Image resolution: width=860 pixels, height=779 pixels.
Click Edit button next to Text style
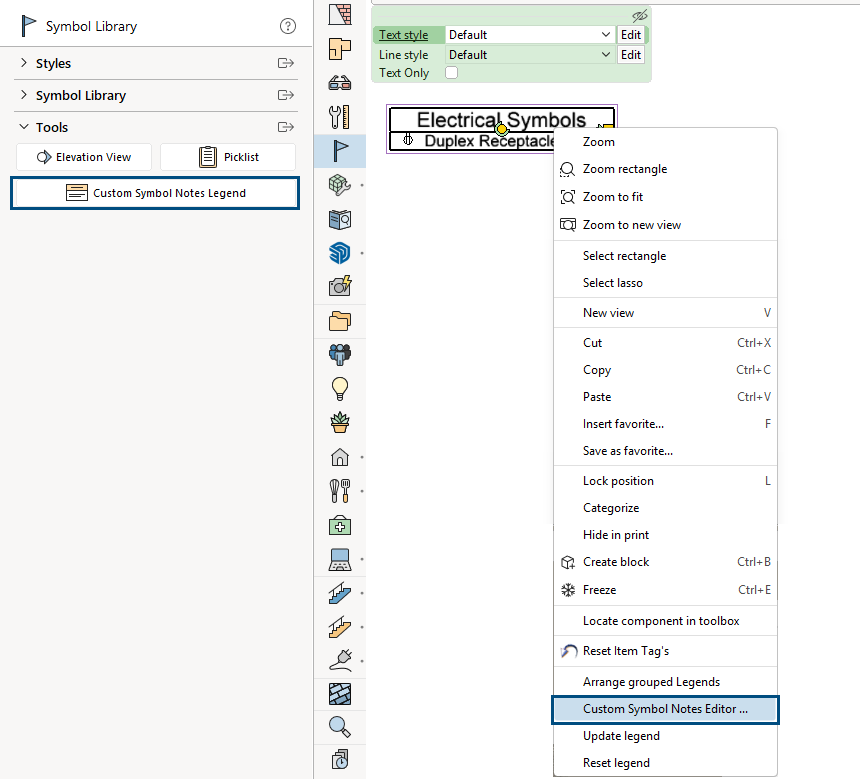[x=631, y=35]
